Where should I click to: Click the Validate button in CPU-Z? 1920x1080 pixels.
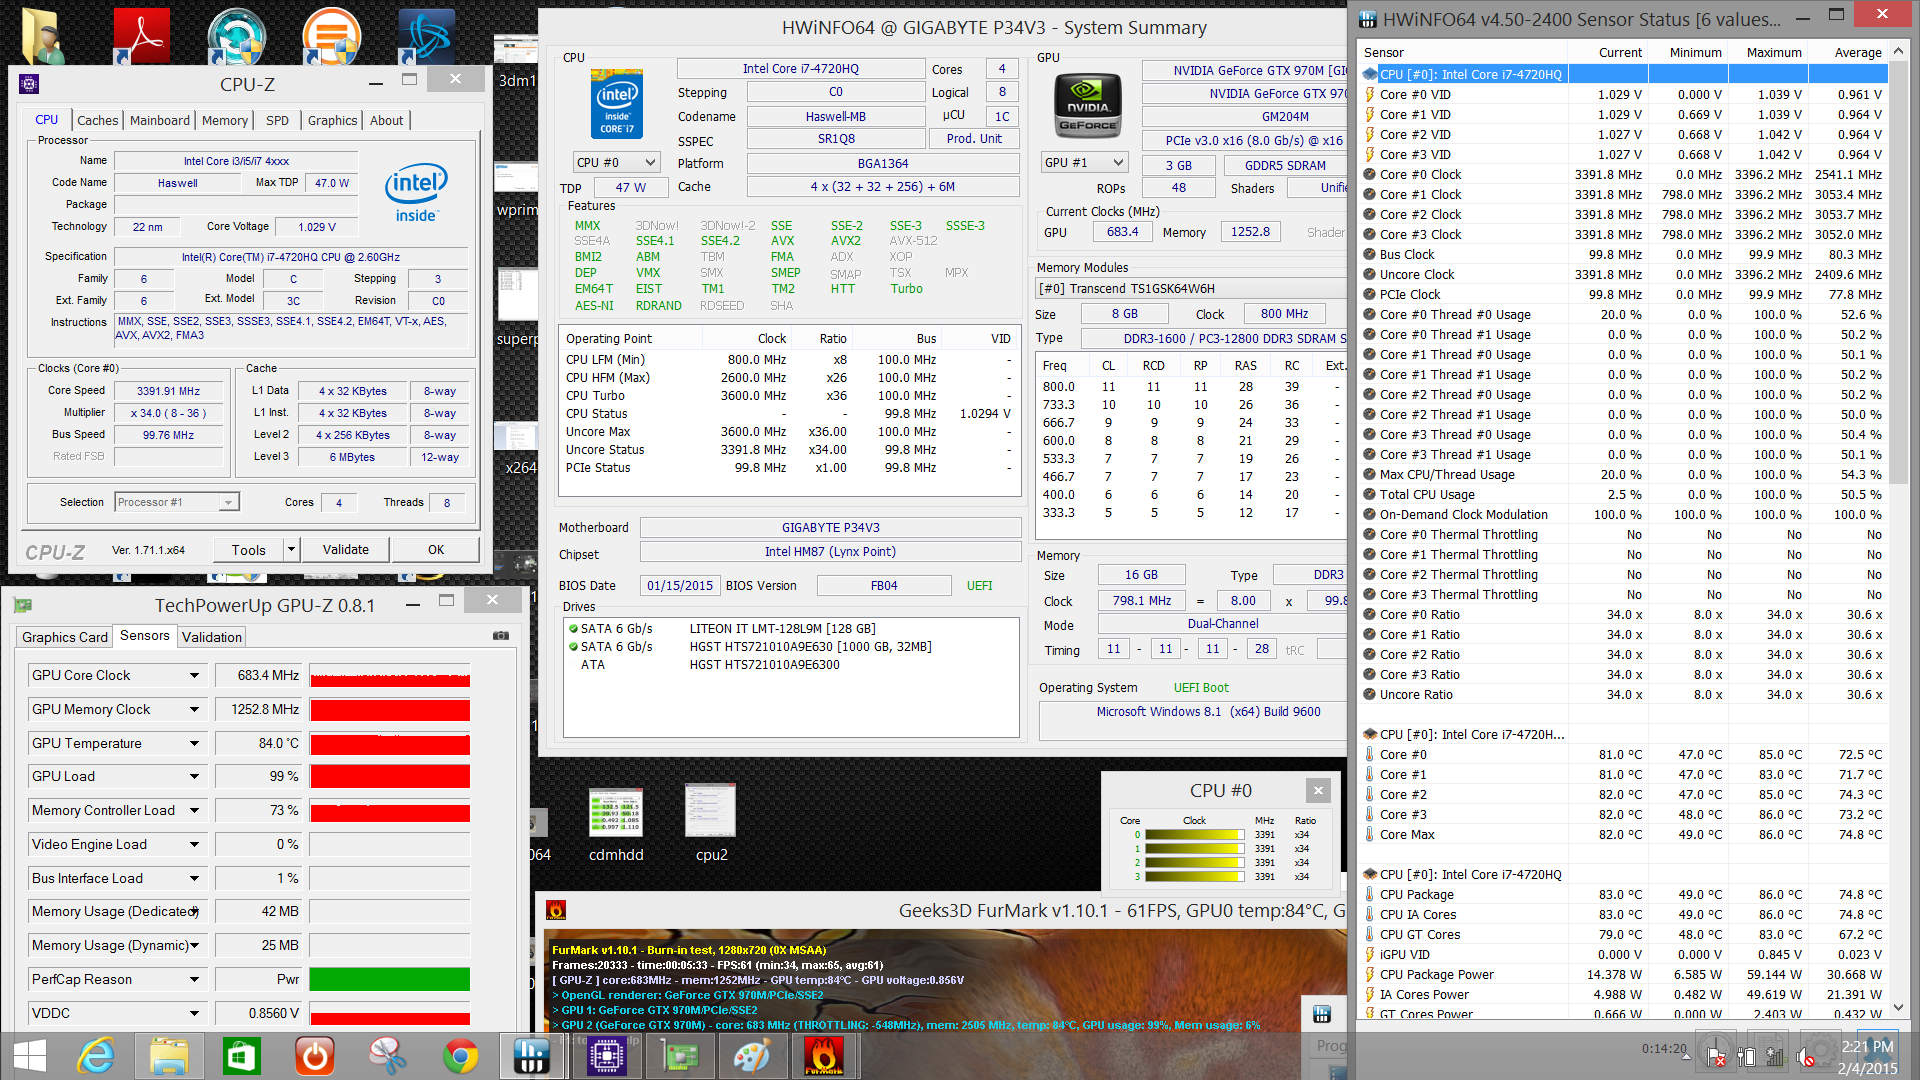pyautogui.click(x=346, y=549)
